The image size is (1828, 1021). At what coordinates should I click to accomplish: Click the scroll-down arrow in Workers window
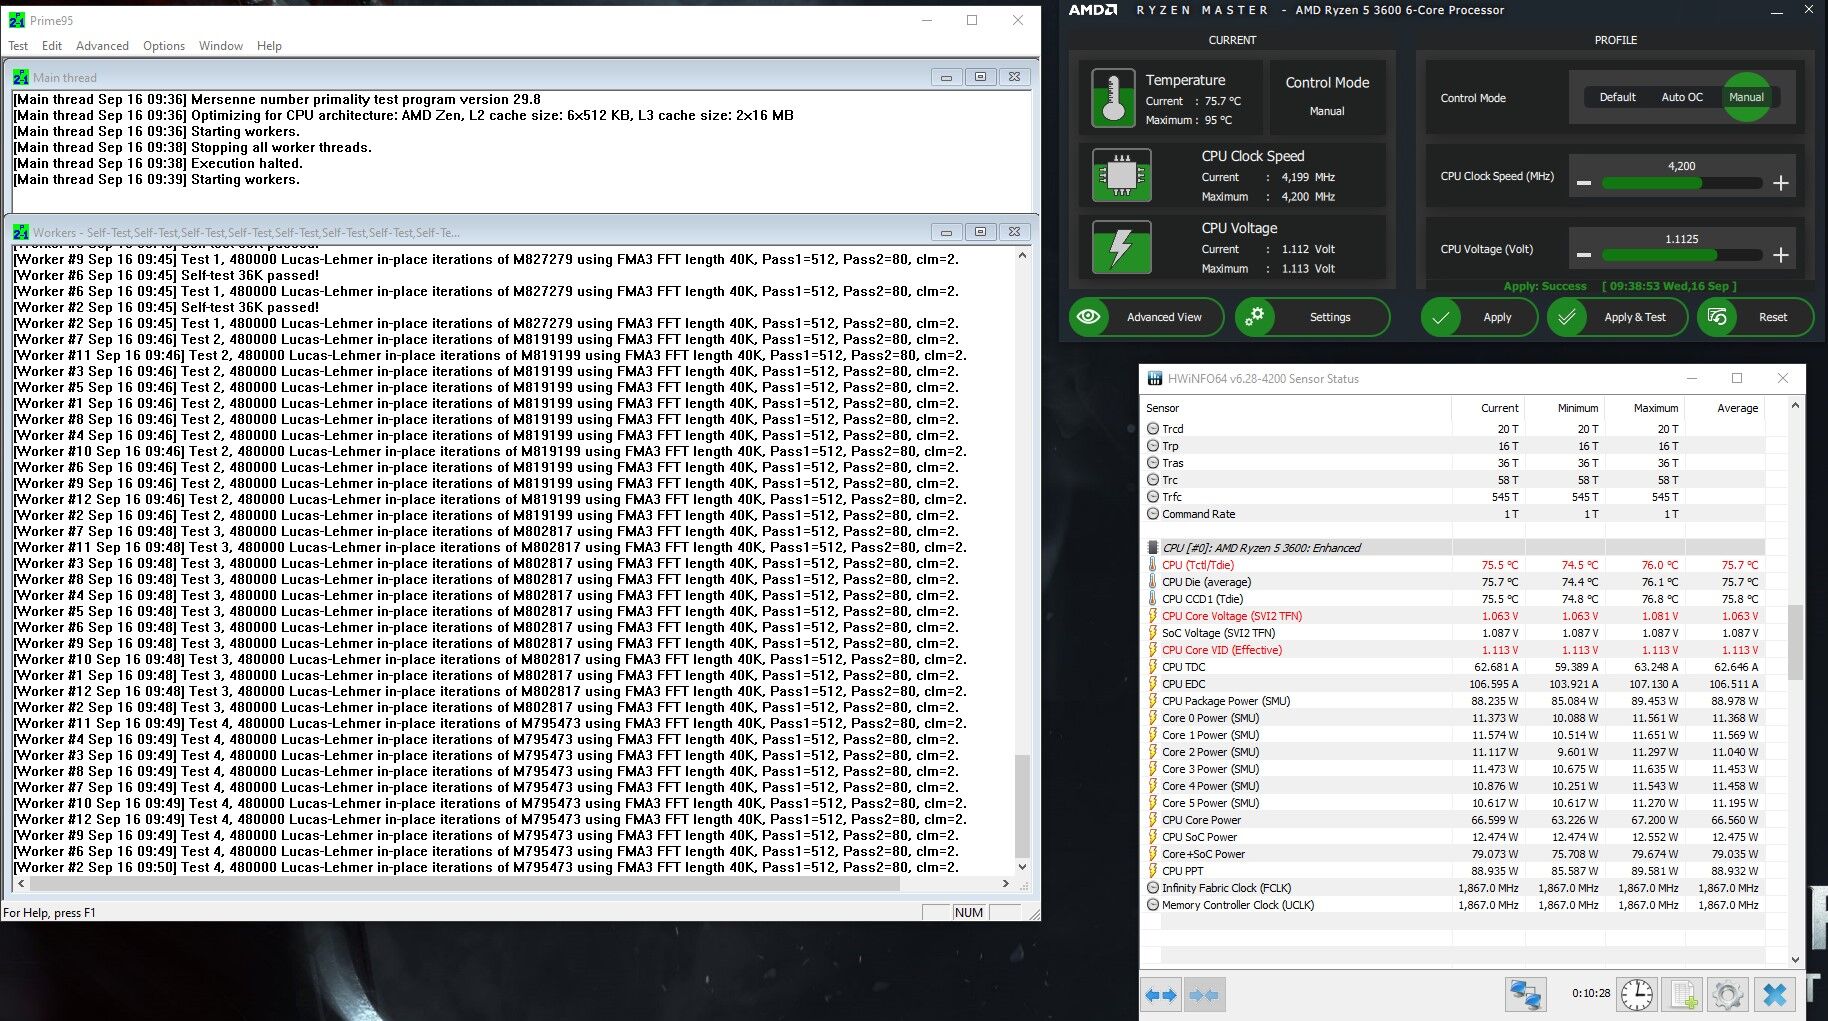click(1022, 867)
